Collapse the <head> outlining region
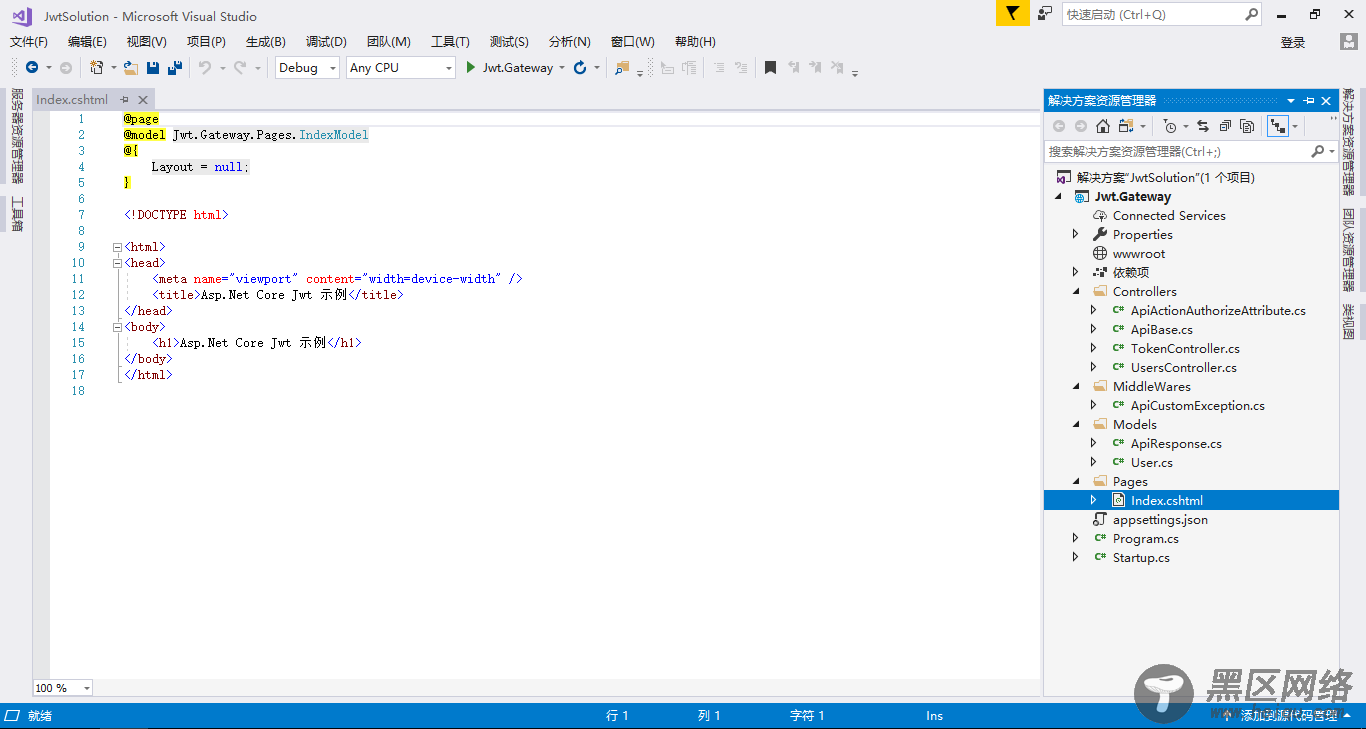 click(x=118, y=263)
